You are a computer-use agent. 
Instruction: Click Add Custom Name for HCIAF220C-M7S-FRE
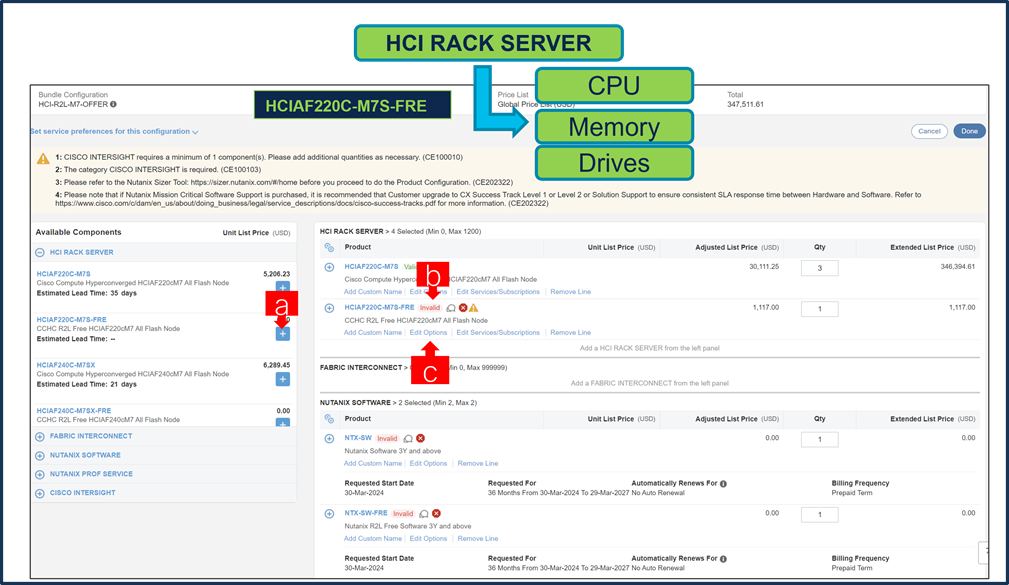[373, 333]
